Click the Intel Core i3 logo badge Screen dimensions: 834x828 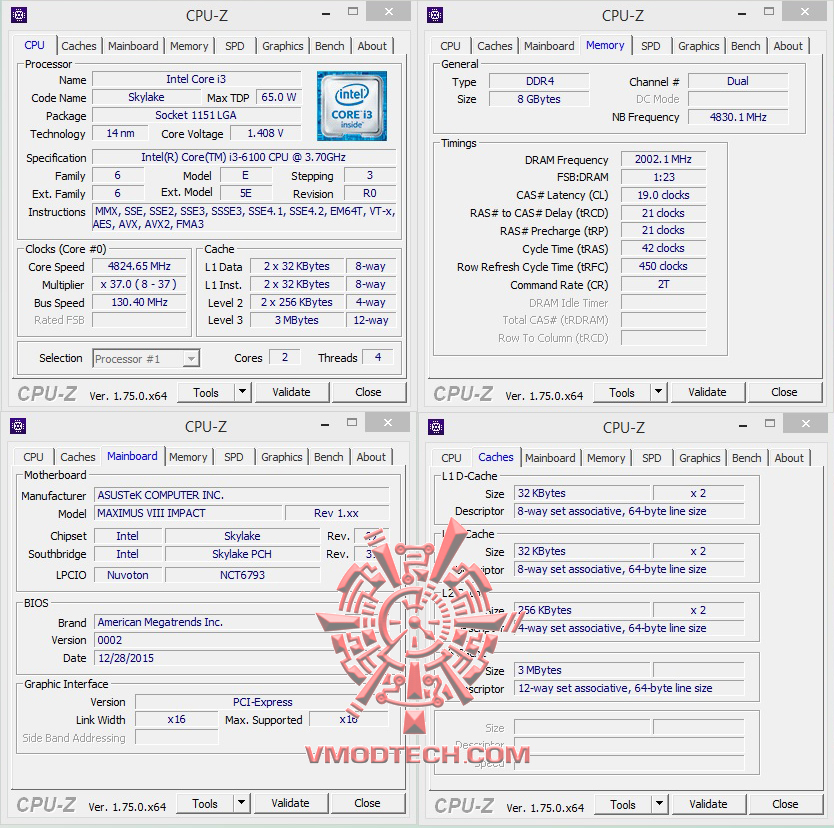[x=352, y=106]
